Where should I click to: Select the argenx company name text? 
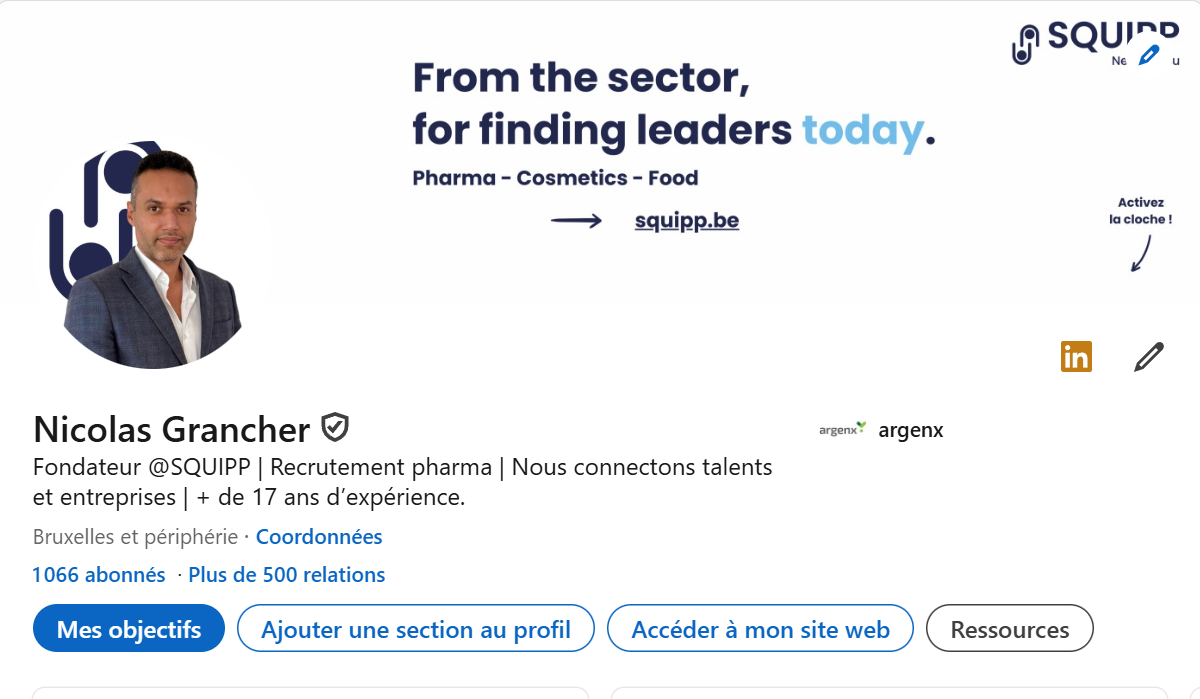911,431
